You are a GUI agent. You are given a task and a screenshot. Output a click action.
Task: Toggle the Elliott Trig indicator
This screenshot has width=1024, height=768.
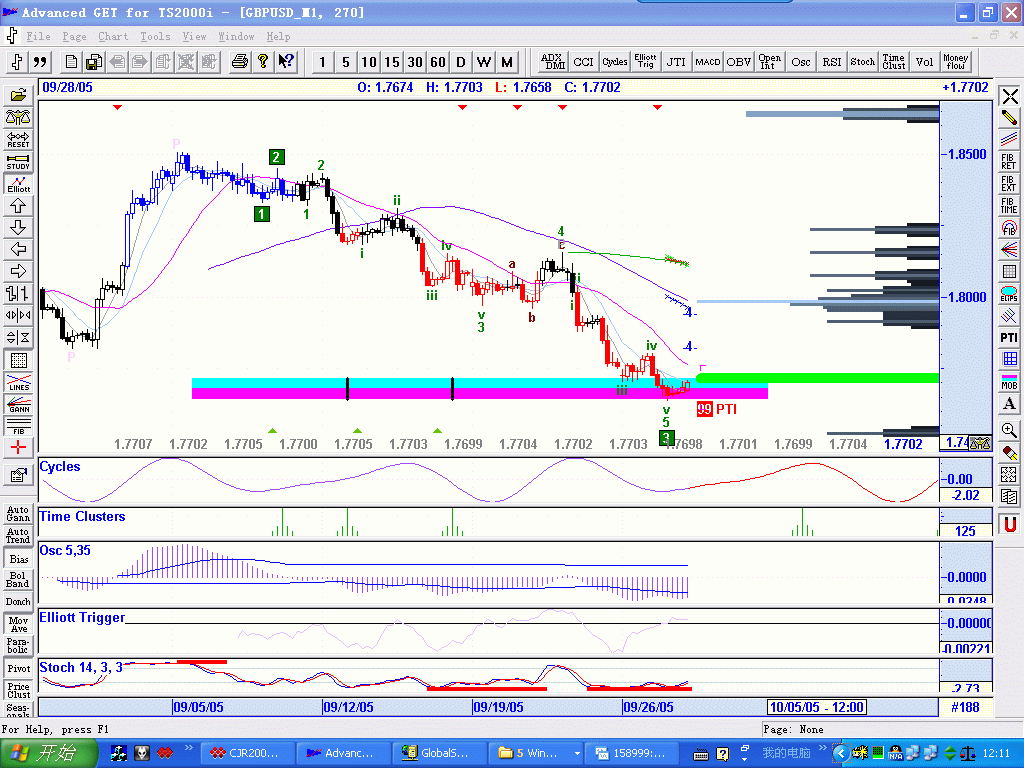[x=645, y=62]
